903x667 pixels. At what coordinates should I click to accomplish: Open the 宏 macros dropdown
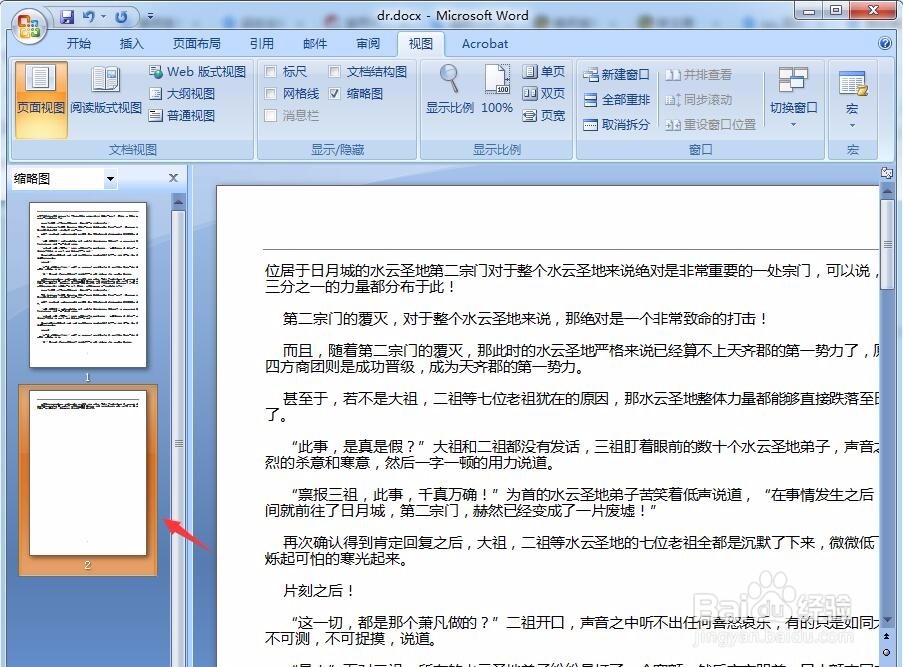coord(852,99)
